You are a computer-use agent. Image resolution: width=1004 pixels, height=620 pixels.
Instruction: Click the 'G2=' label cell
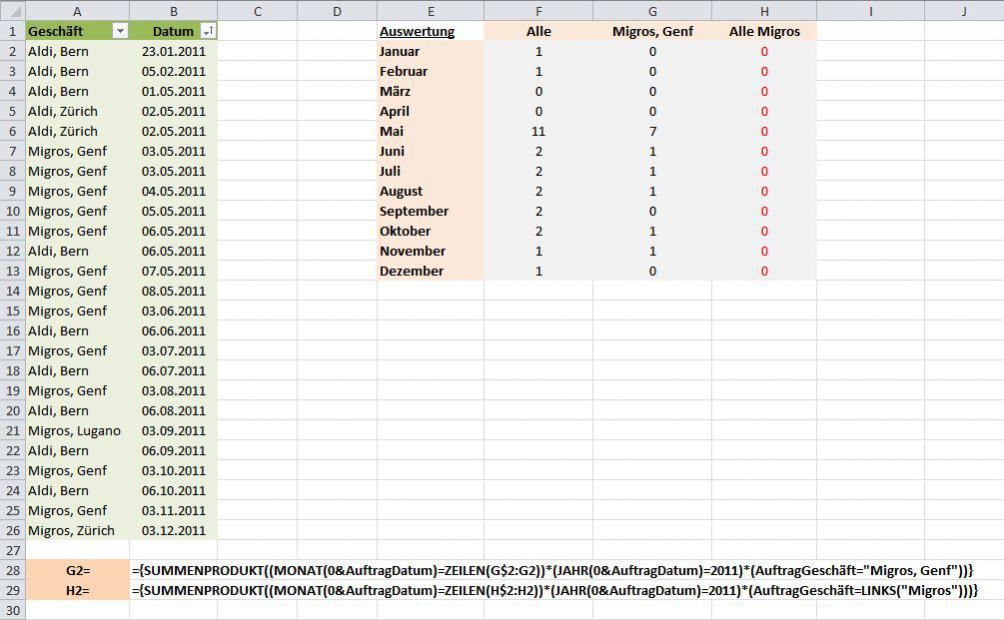coord(78,570)
